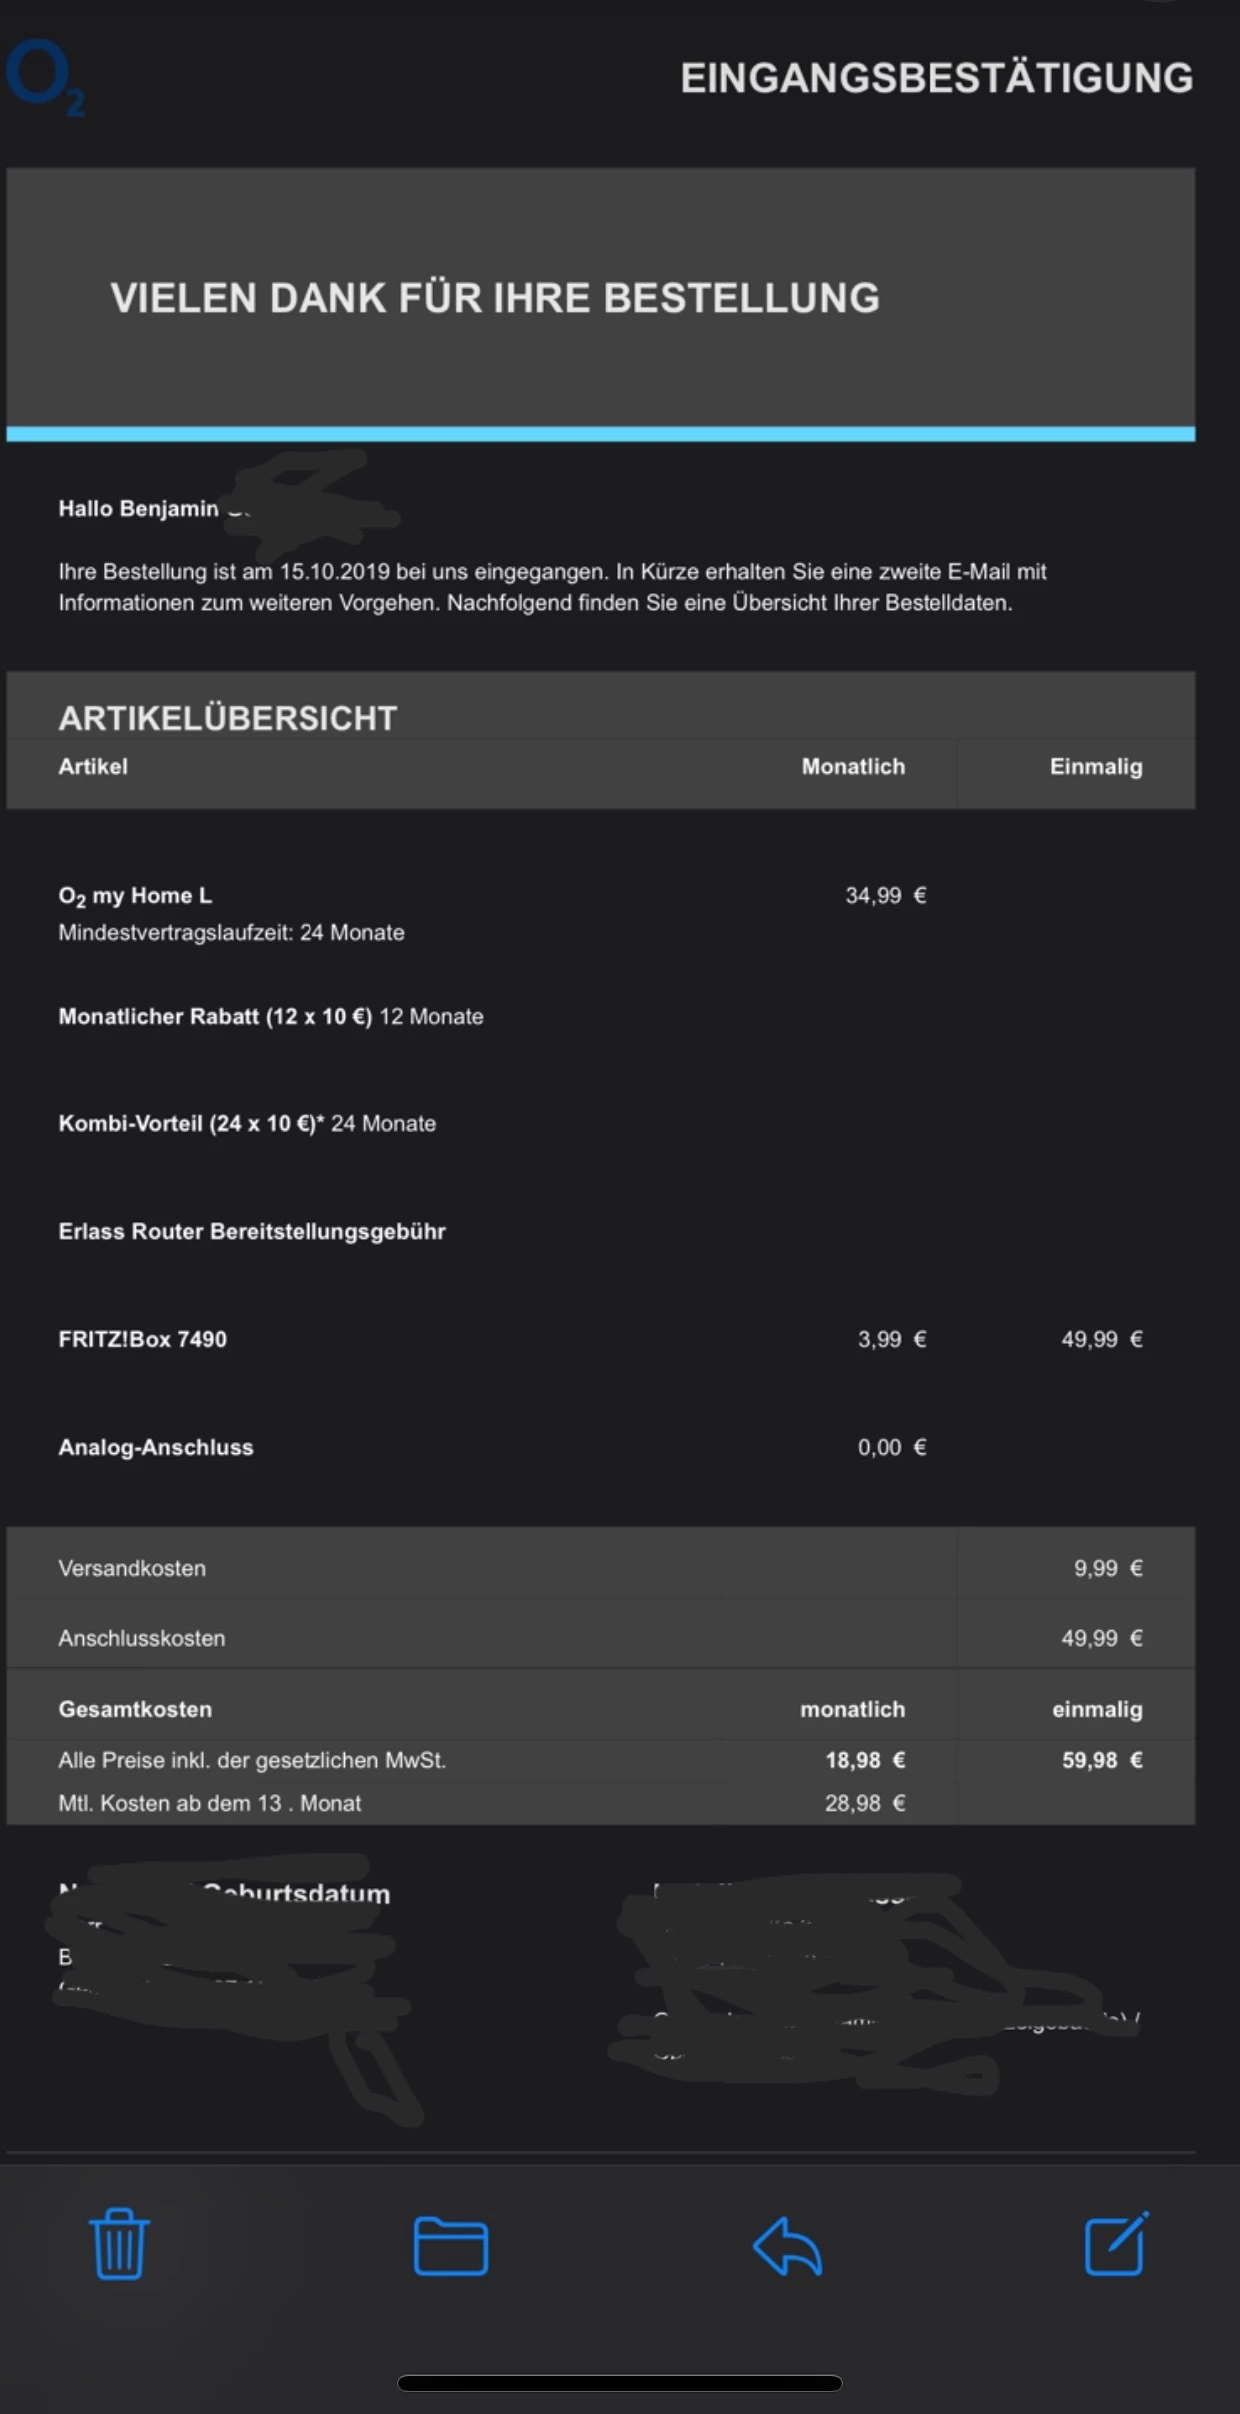The width and height of the screenshot is (1240, 2414).
Task: Click the Monatlich column header
Action: pos(853,767)
